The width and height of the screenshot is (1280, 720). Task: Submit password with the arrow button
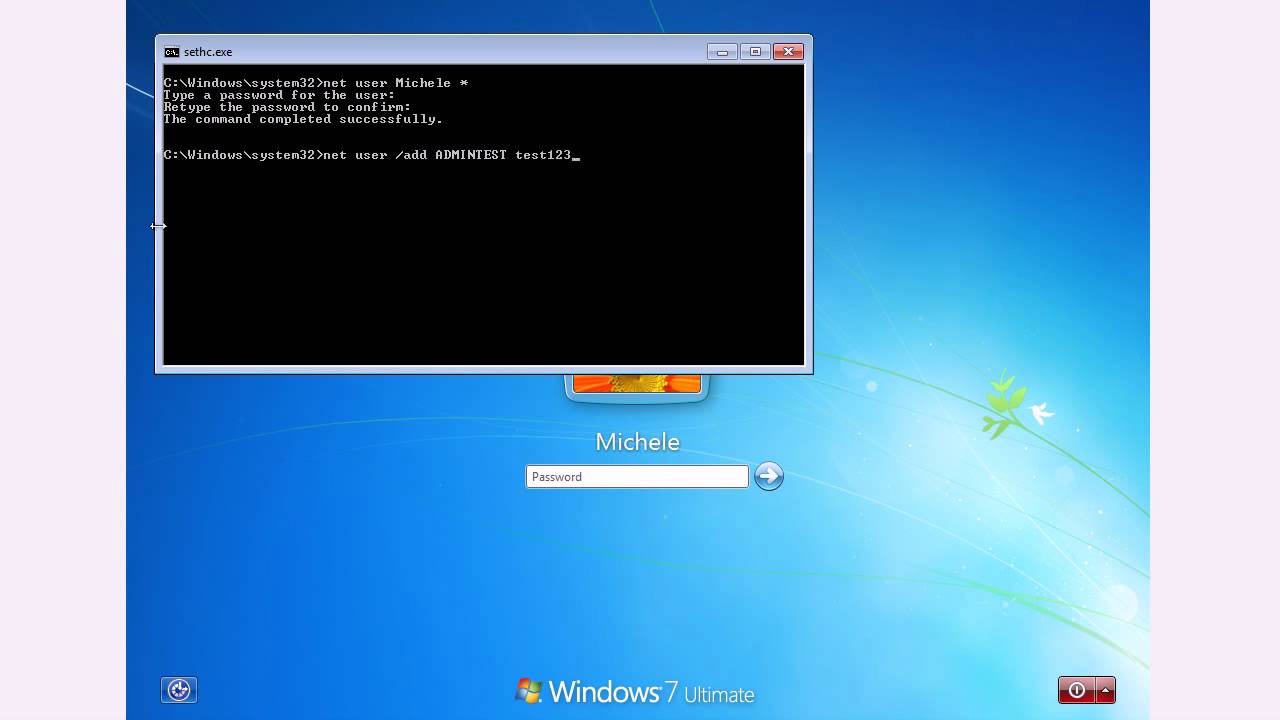pos(768,476)
